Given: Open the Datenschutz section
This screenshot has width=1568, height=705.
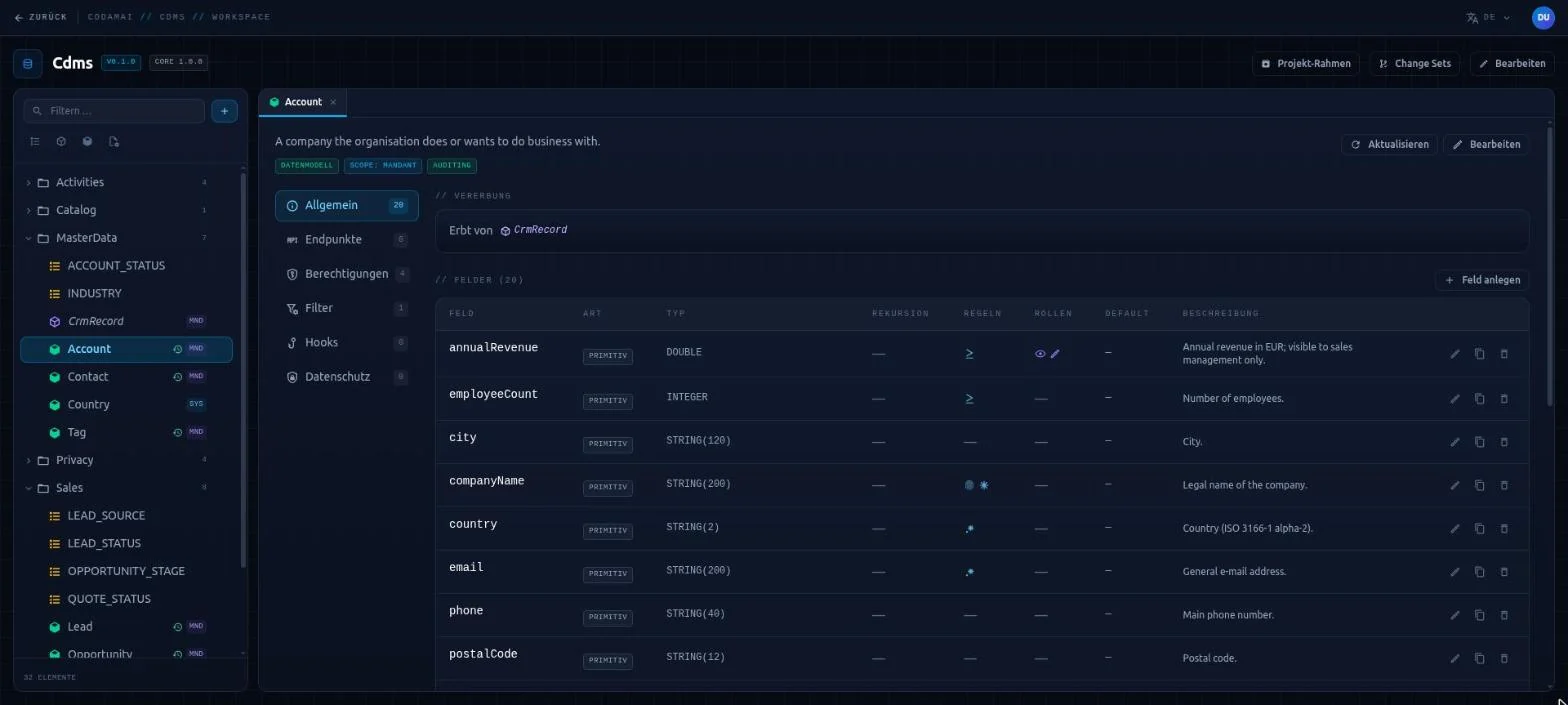Looking at the screenshot, I should tap(346, 377).
